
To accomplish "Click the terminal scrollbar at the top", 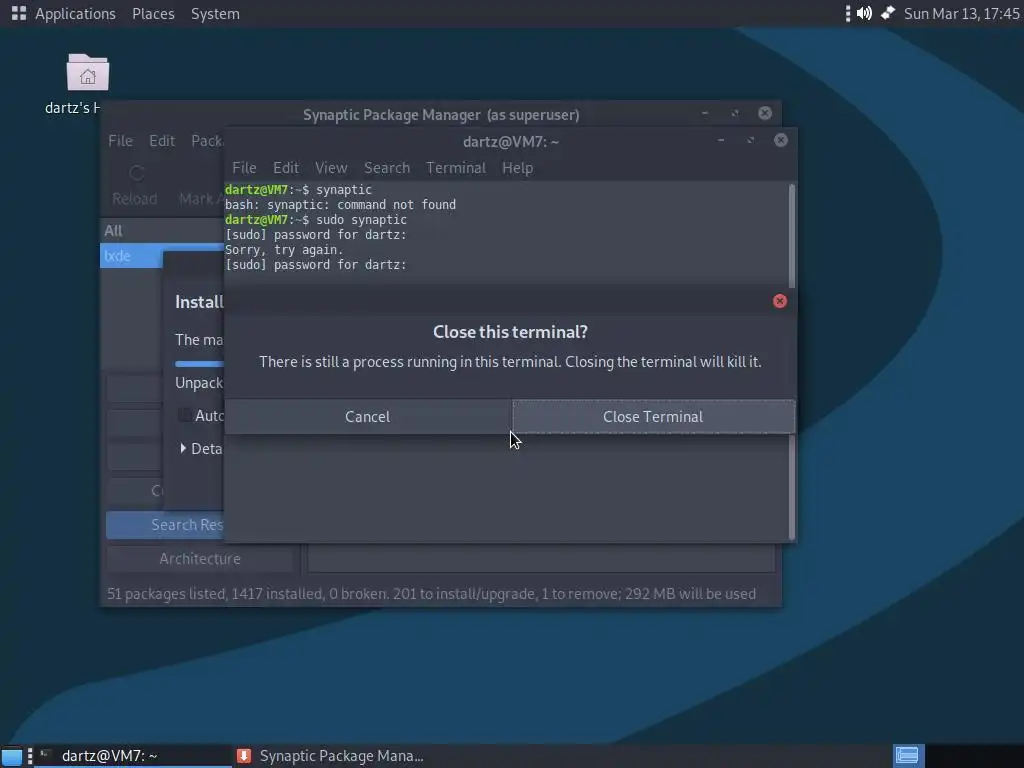I will [792, 235].
